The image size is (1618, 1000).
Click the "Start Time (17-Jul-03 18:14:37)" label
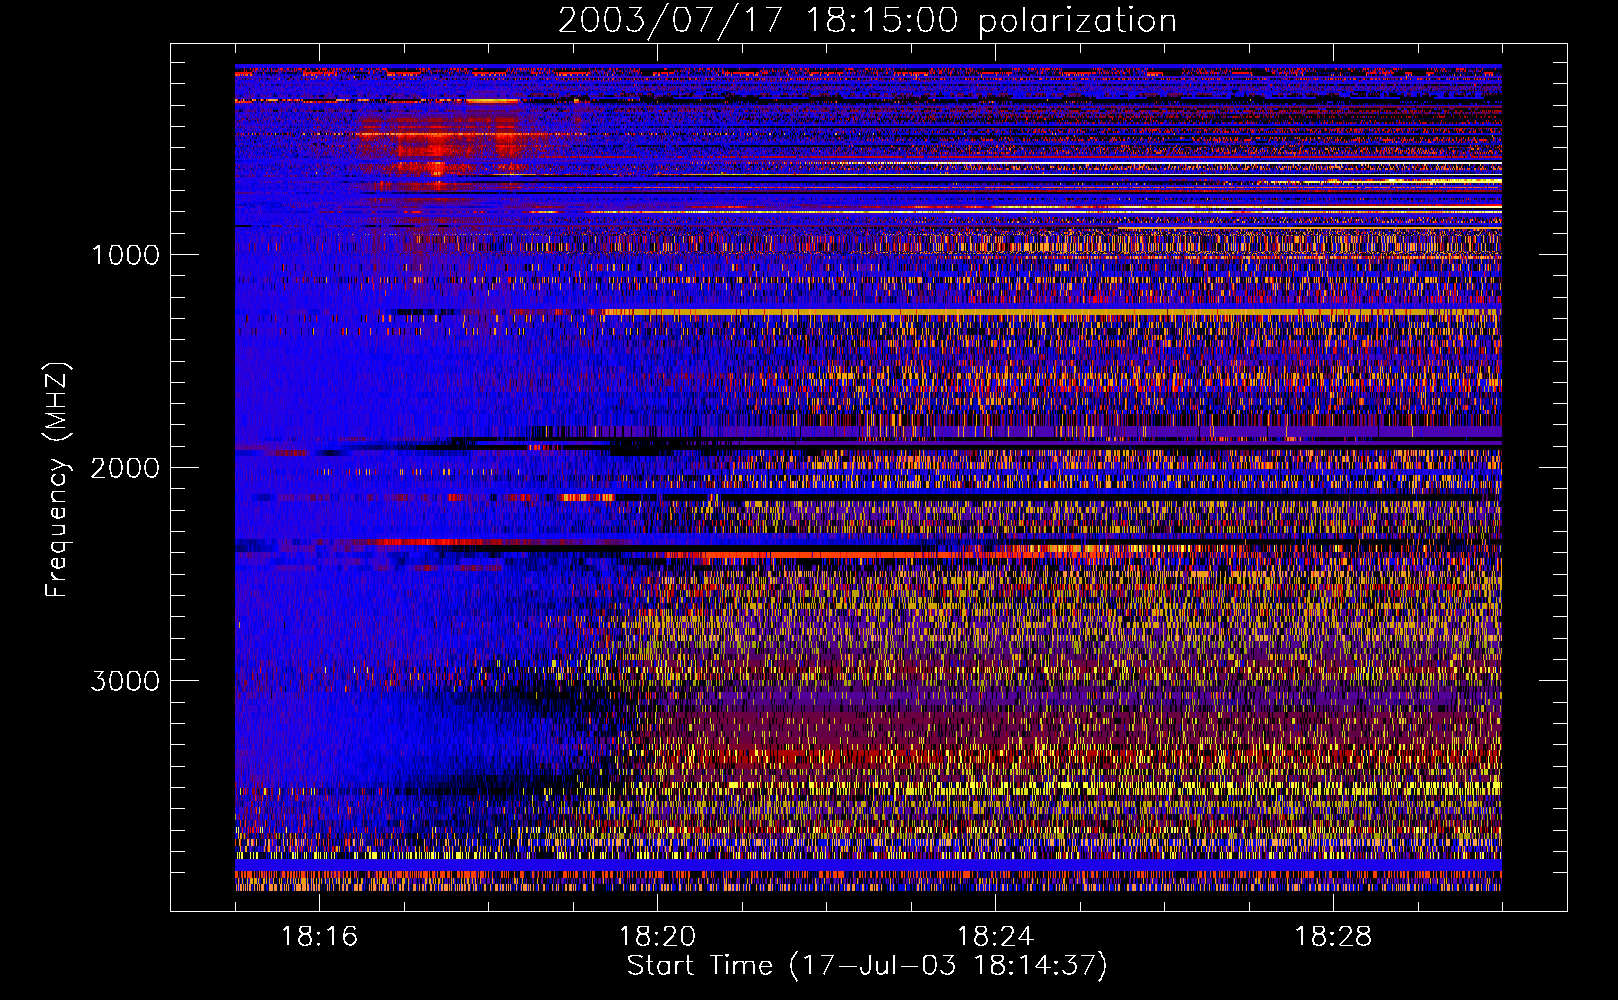point(867,966)
